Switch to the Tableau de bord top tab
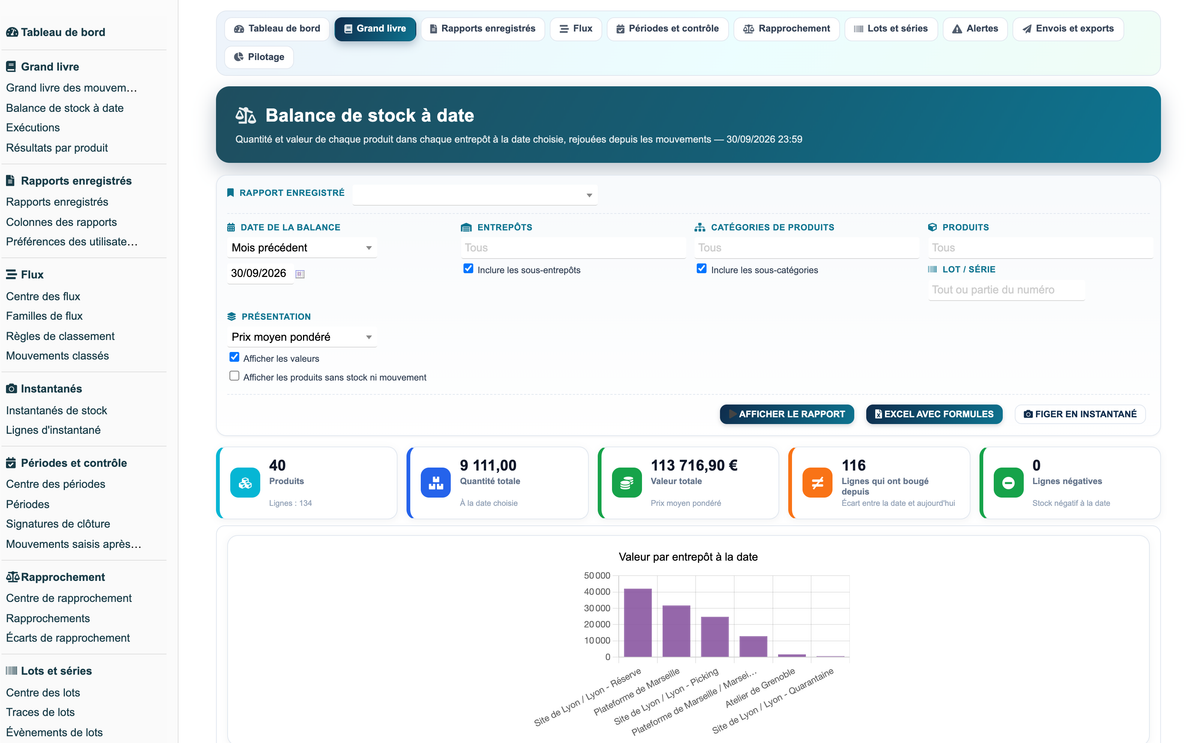The image size is (1200, 743). [277, 29]
